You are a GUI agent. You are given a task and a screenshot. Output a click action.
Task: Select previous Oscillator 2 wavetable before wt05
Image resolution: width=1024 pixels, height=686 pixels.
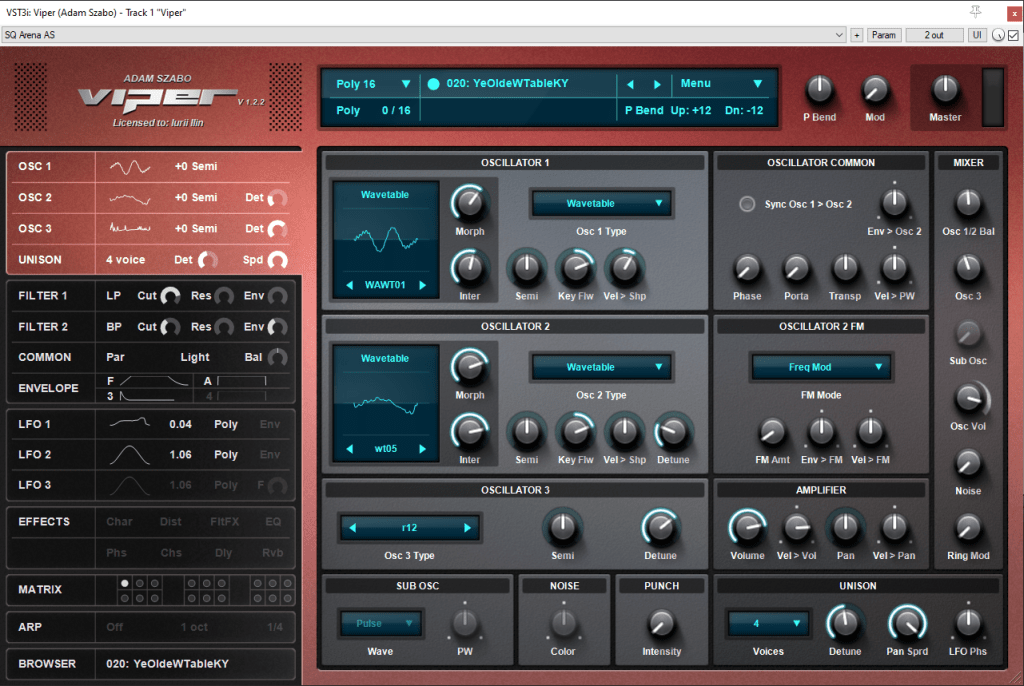click(349, 449)
